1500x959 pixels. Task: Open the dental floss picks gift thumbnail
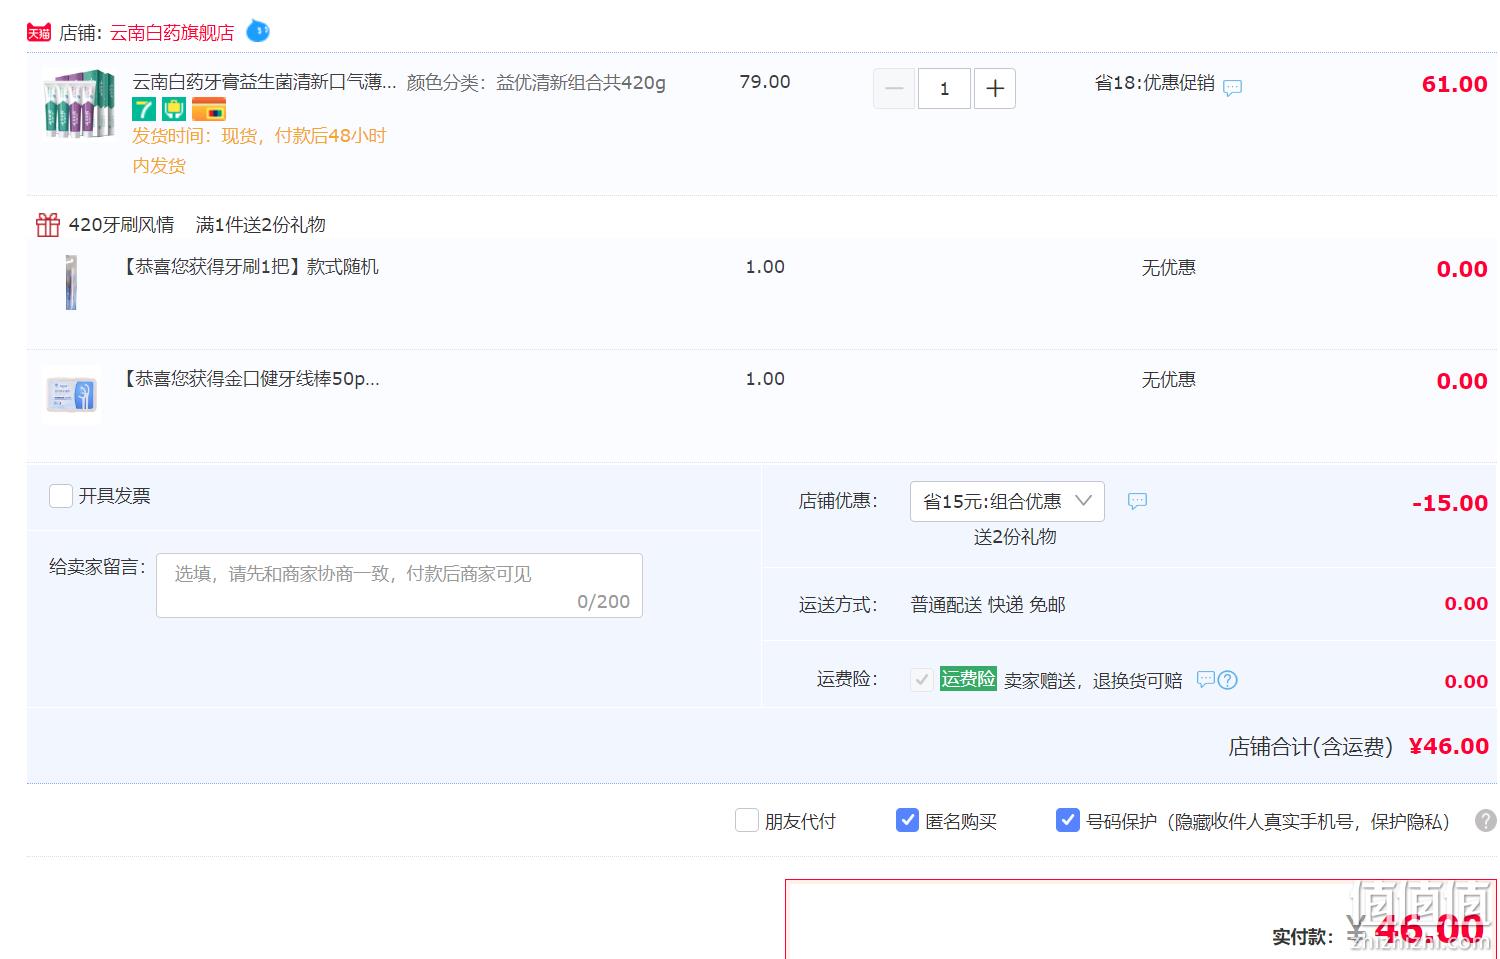pos(72,394)
